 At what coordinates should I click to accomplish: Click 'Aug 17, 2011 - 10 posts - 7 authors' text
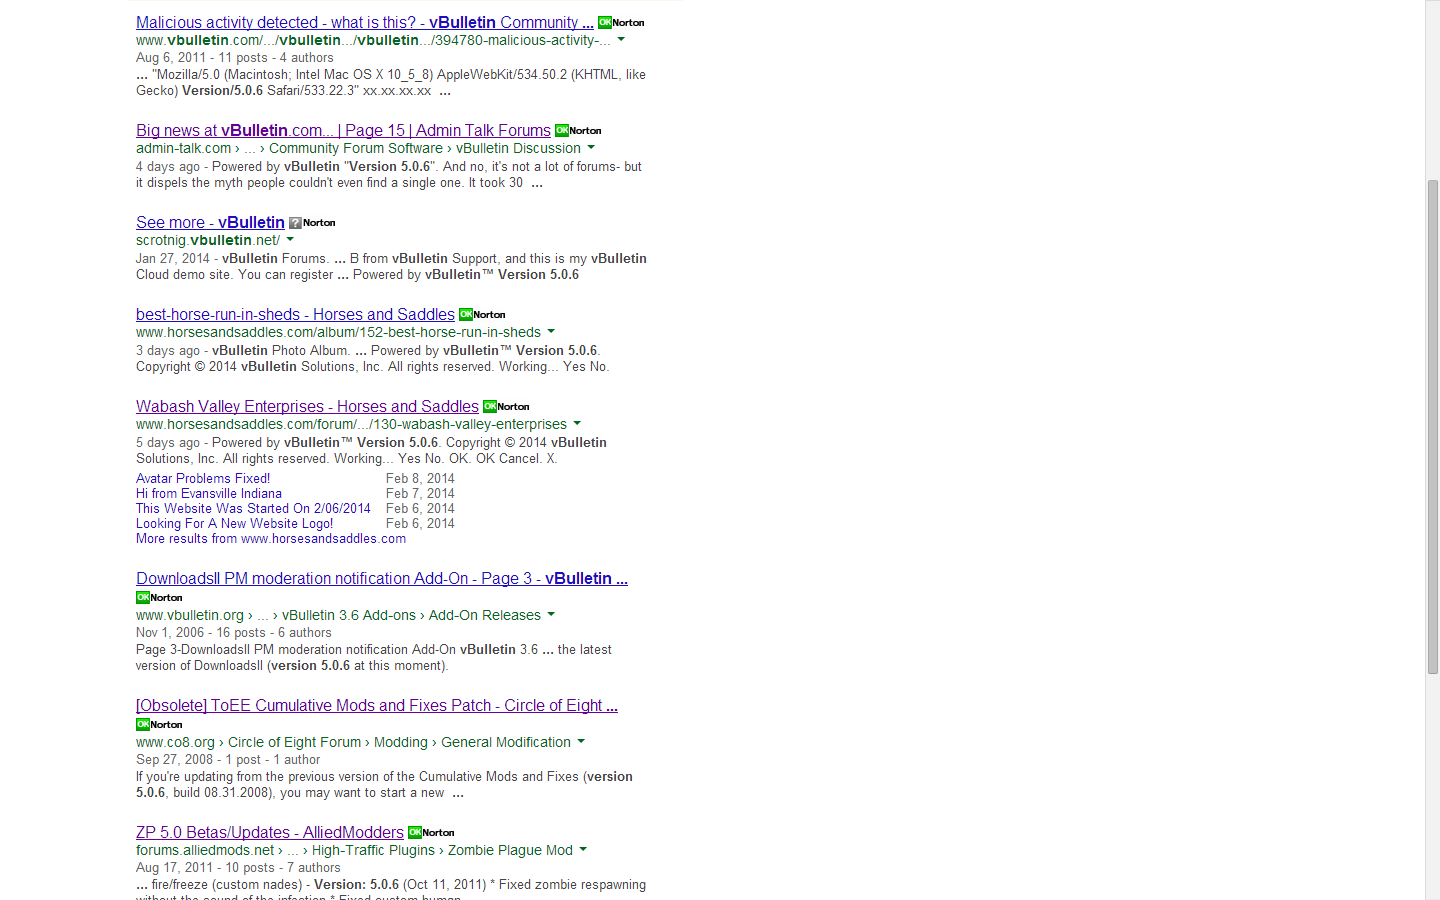[238, 867]
